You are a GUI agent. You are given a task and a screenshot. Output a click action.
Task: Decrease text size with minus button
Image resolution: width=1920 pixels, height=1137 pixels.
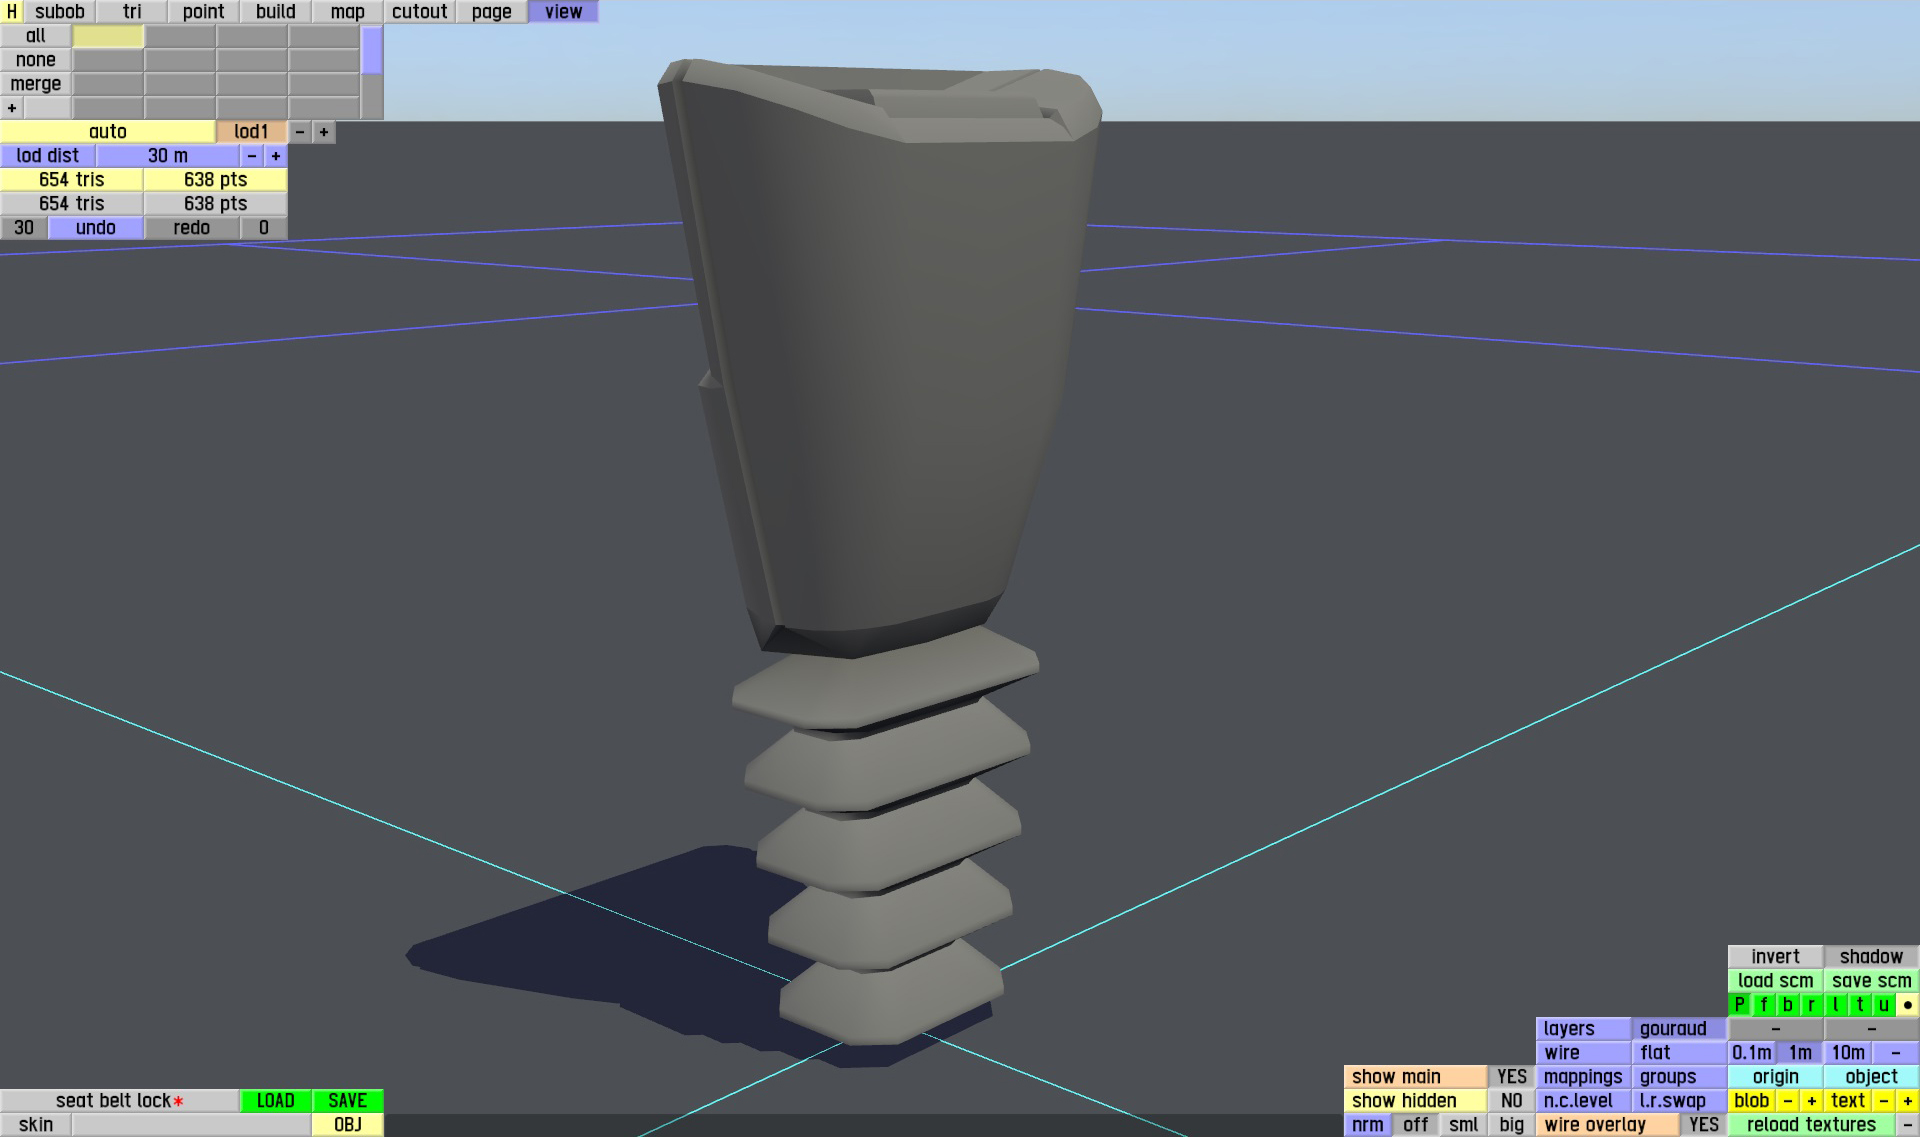(x=1883, y=1101)
